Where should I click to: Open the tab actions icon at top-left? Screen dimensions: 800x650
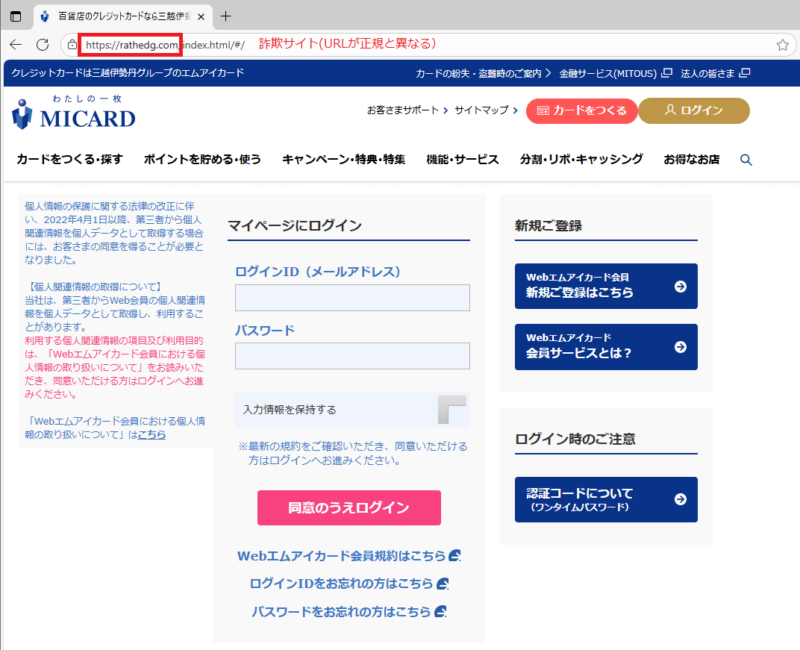(x=16, y=16)
